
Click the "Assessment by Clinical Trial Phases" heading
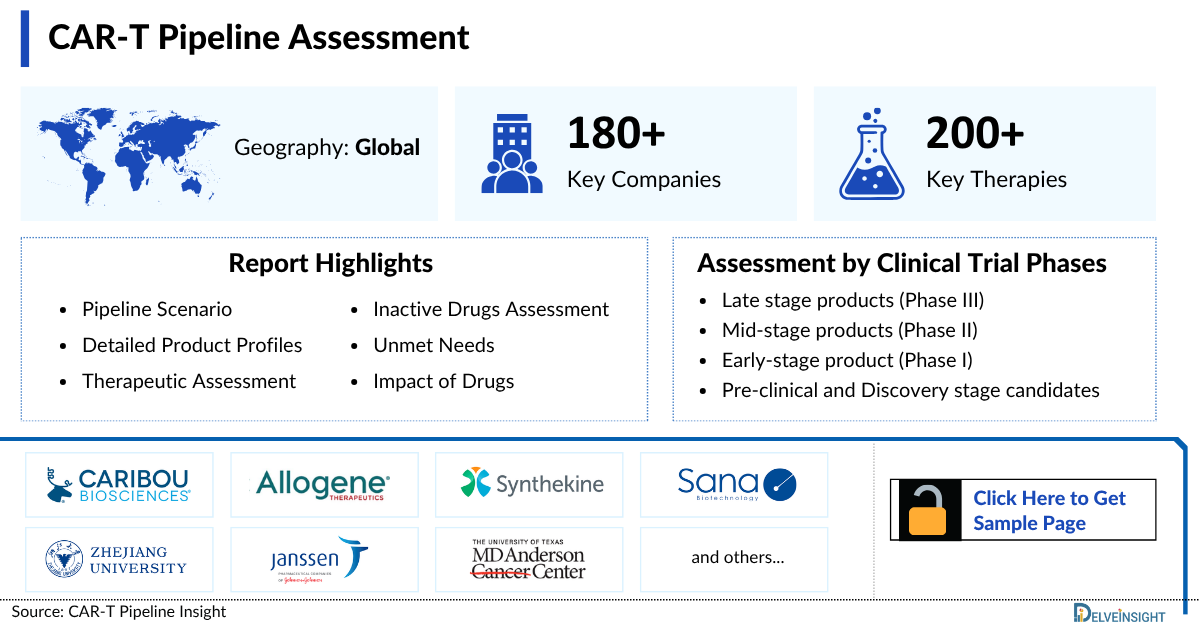coord(902,263)
